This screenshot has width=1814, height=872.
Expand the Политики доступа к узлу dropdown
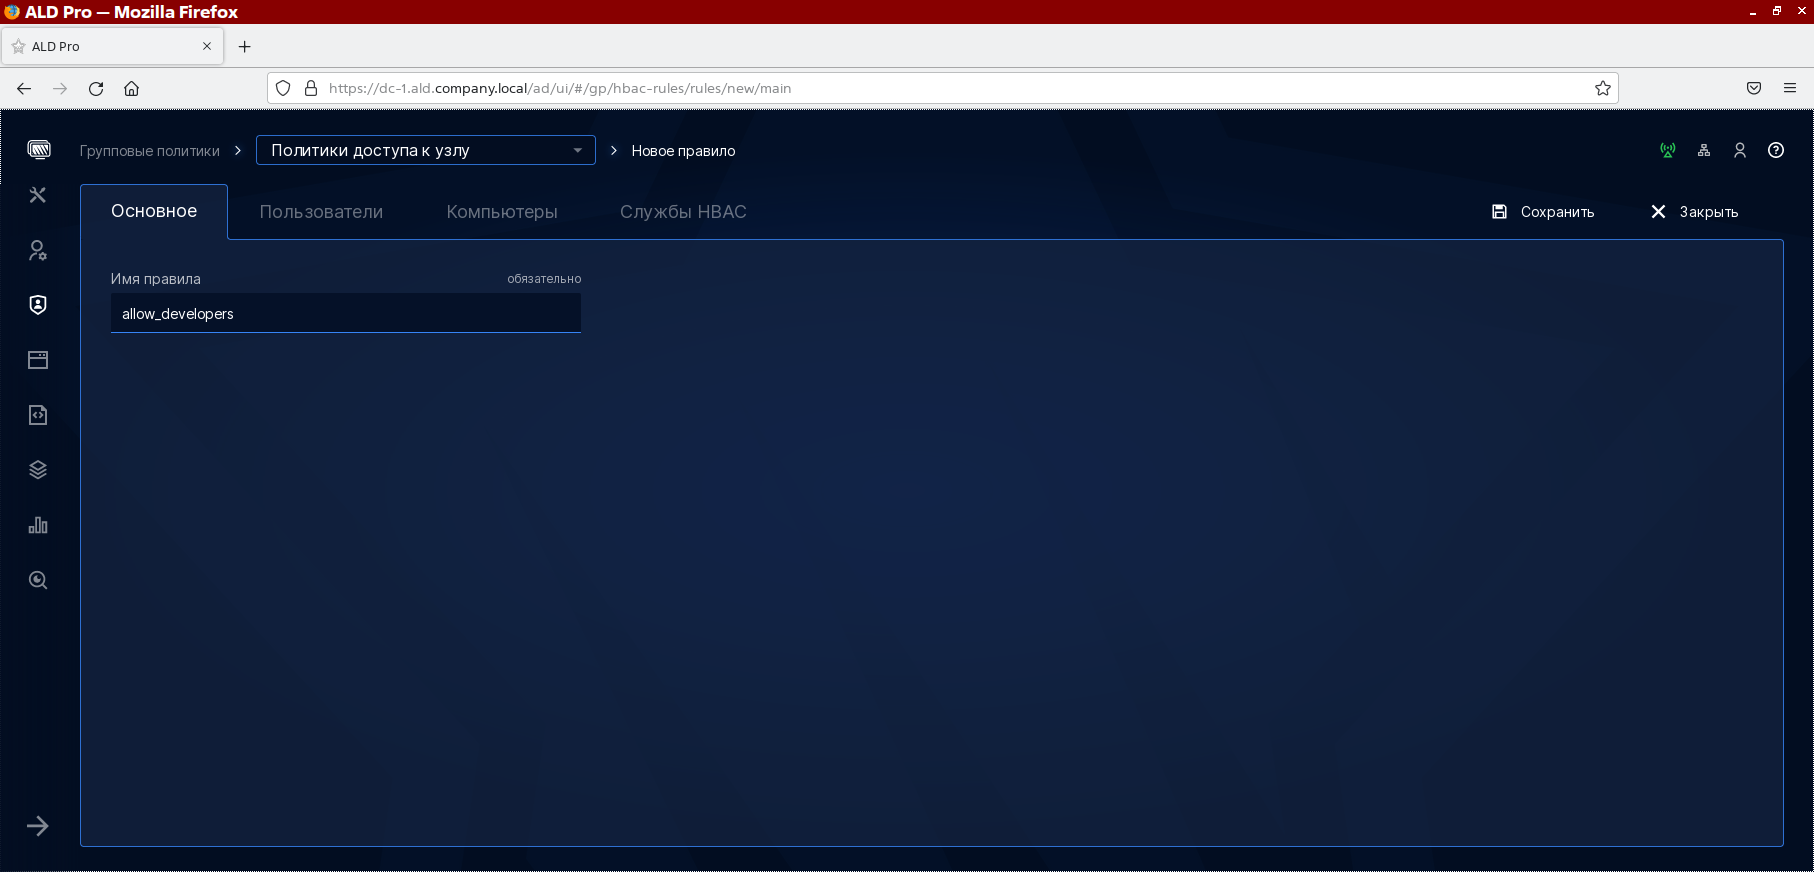coord(426,150)
